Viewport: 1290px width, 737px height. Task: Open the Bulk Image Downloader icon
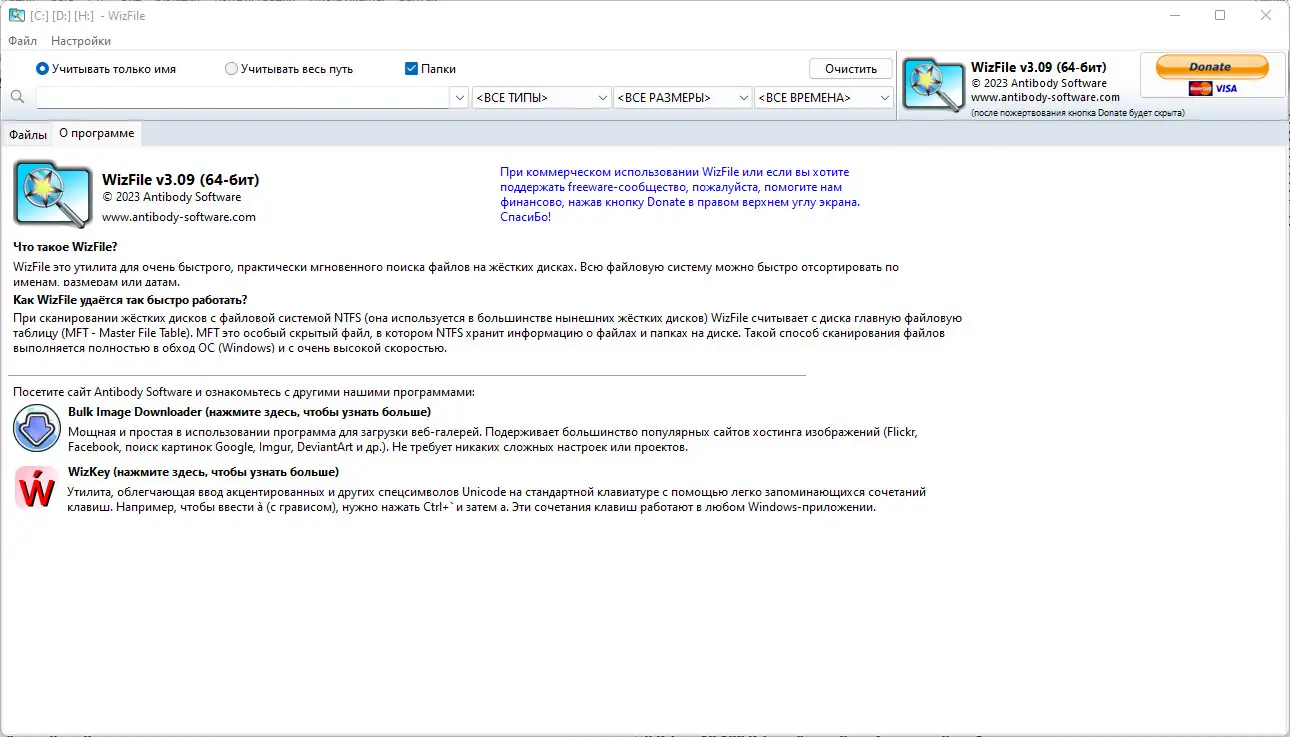coord(37,429)
